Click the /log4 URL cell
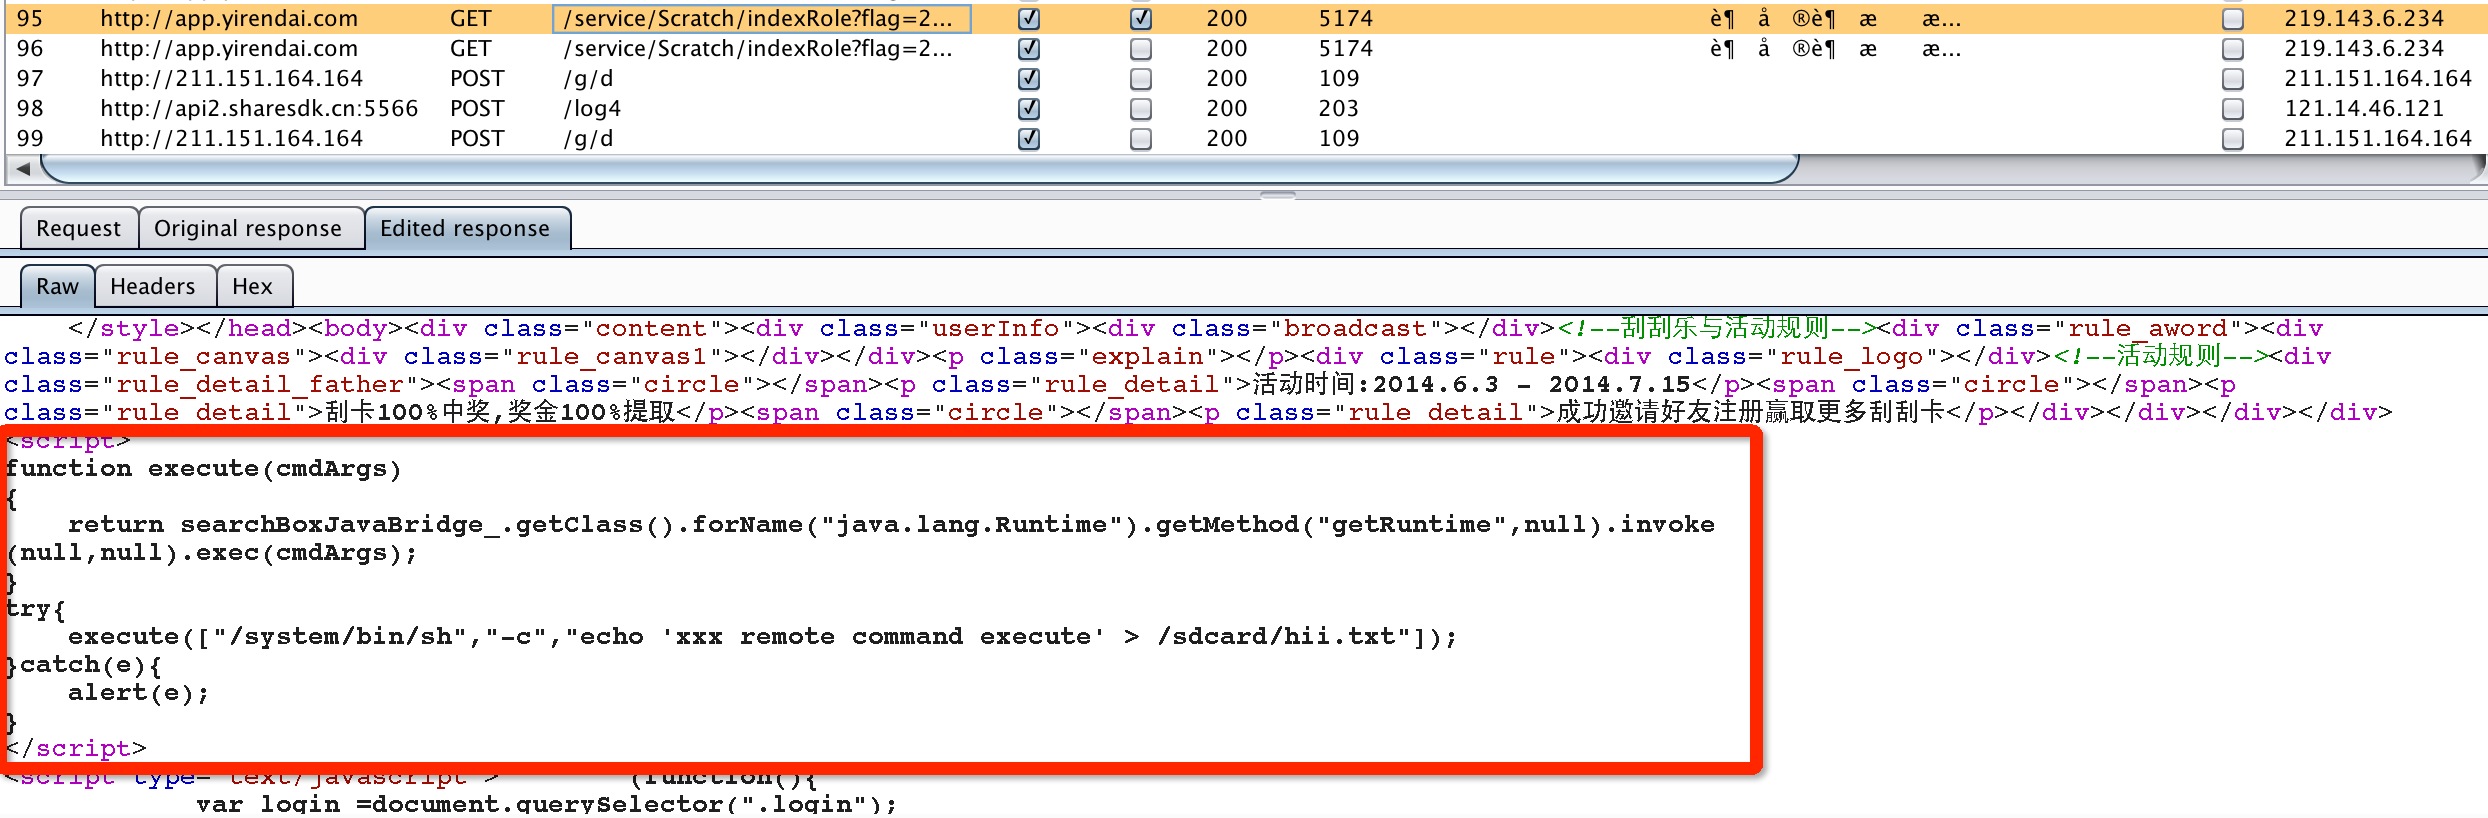The width and height of the screenshot is (2488, 818). click(x=592, y=109)
